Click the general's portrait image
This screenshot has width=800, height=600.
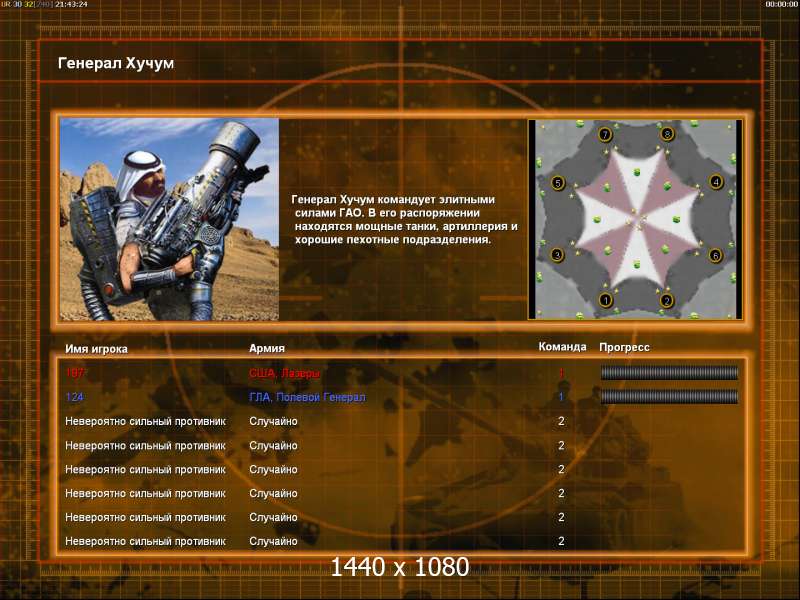tap(169, 218)
